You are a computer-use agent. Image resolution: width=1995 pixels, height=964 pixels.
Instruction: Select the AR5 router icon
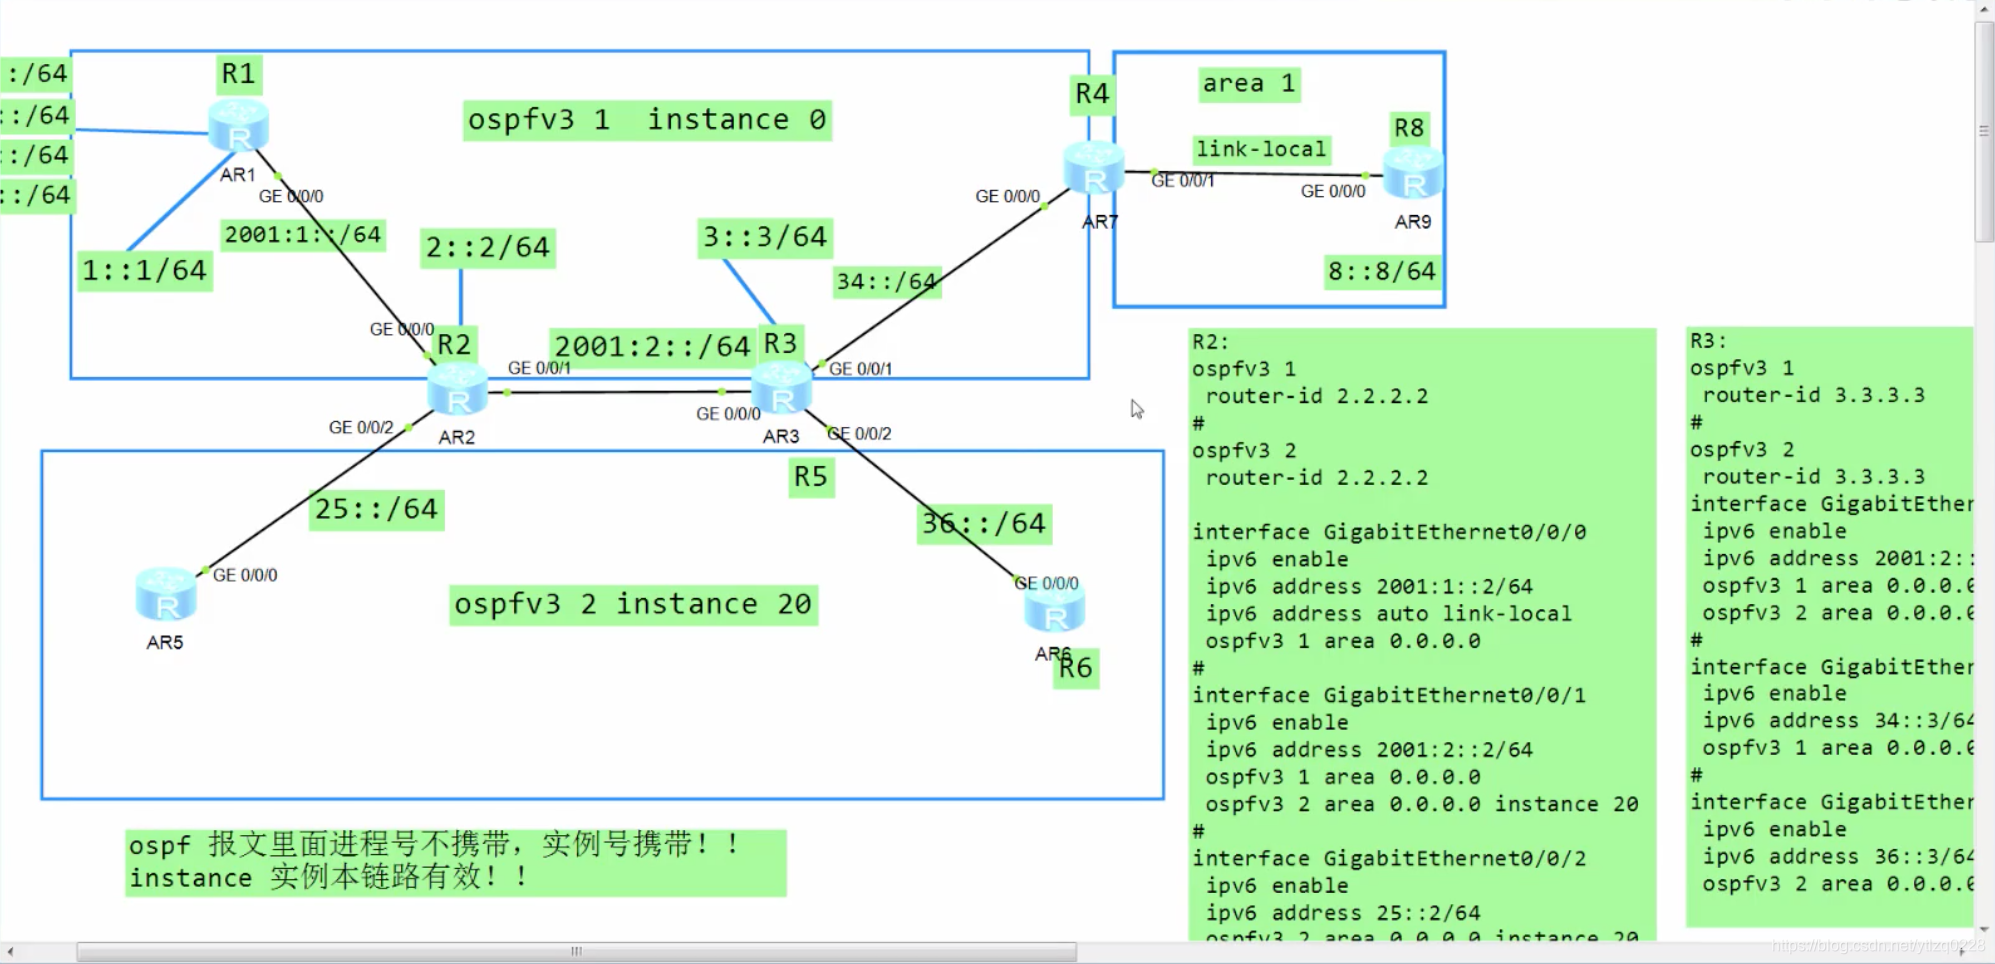click(x=166, y=594)
